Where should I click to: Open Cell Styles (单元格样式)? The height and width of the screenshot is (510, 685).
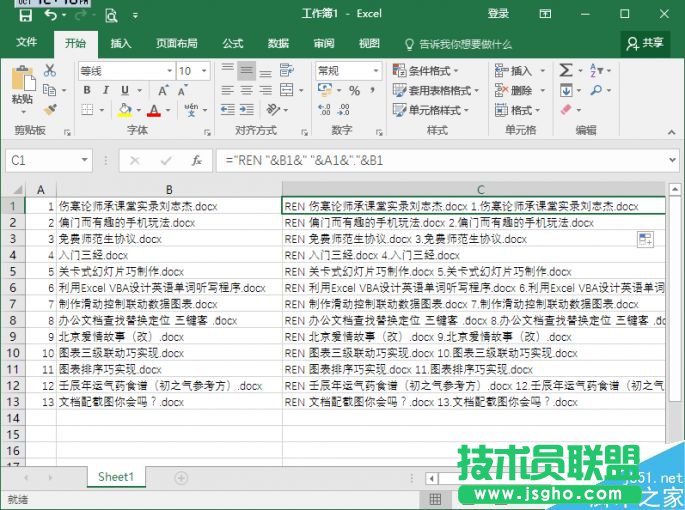coord(430,110)
